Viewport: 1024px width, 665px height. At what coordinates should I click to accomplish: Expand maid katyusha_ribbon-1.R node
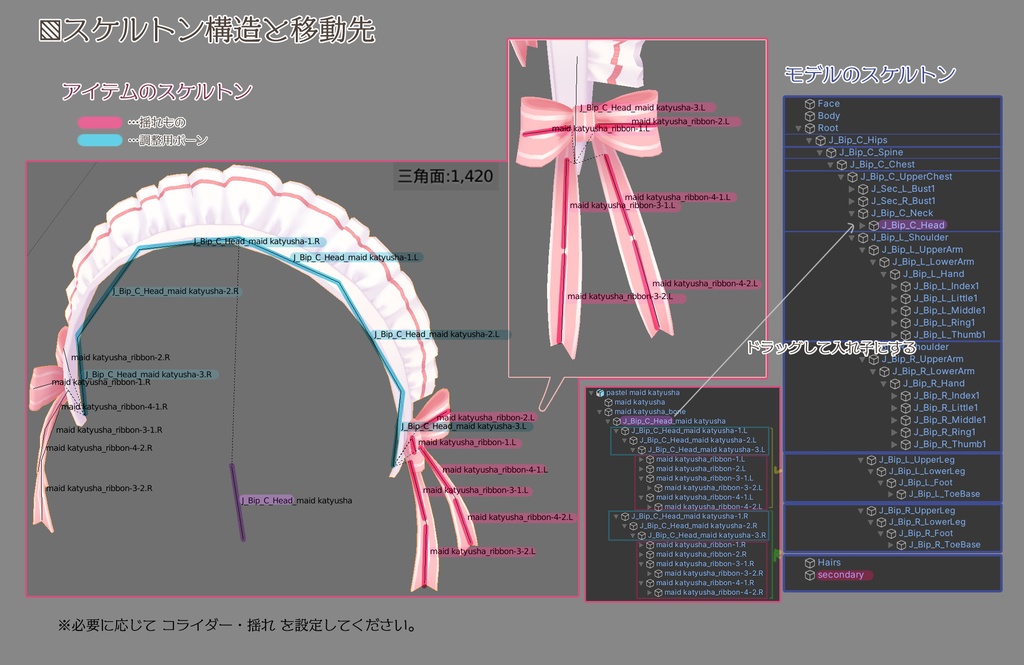(641, 545)
